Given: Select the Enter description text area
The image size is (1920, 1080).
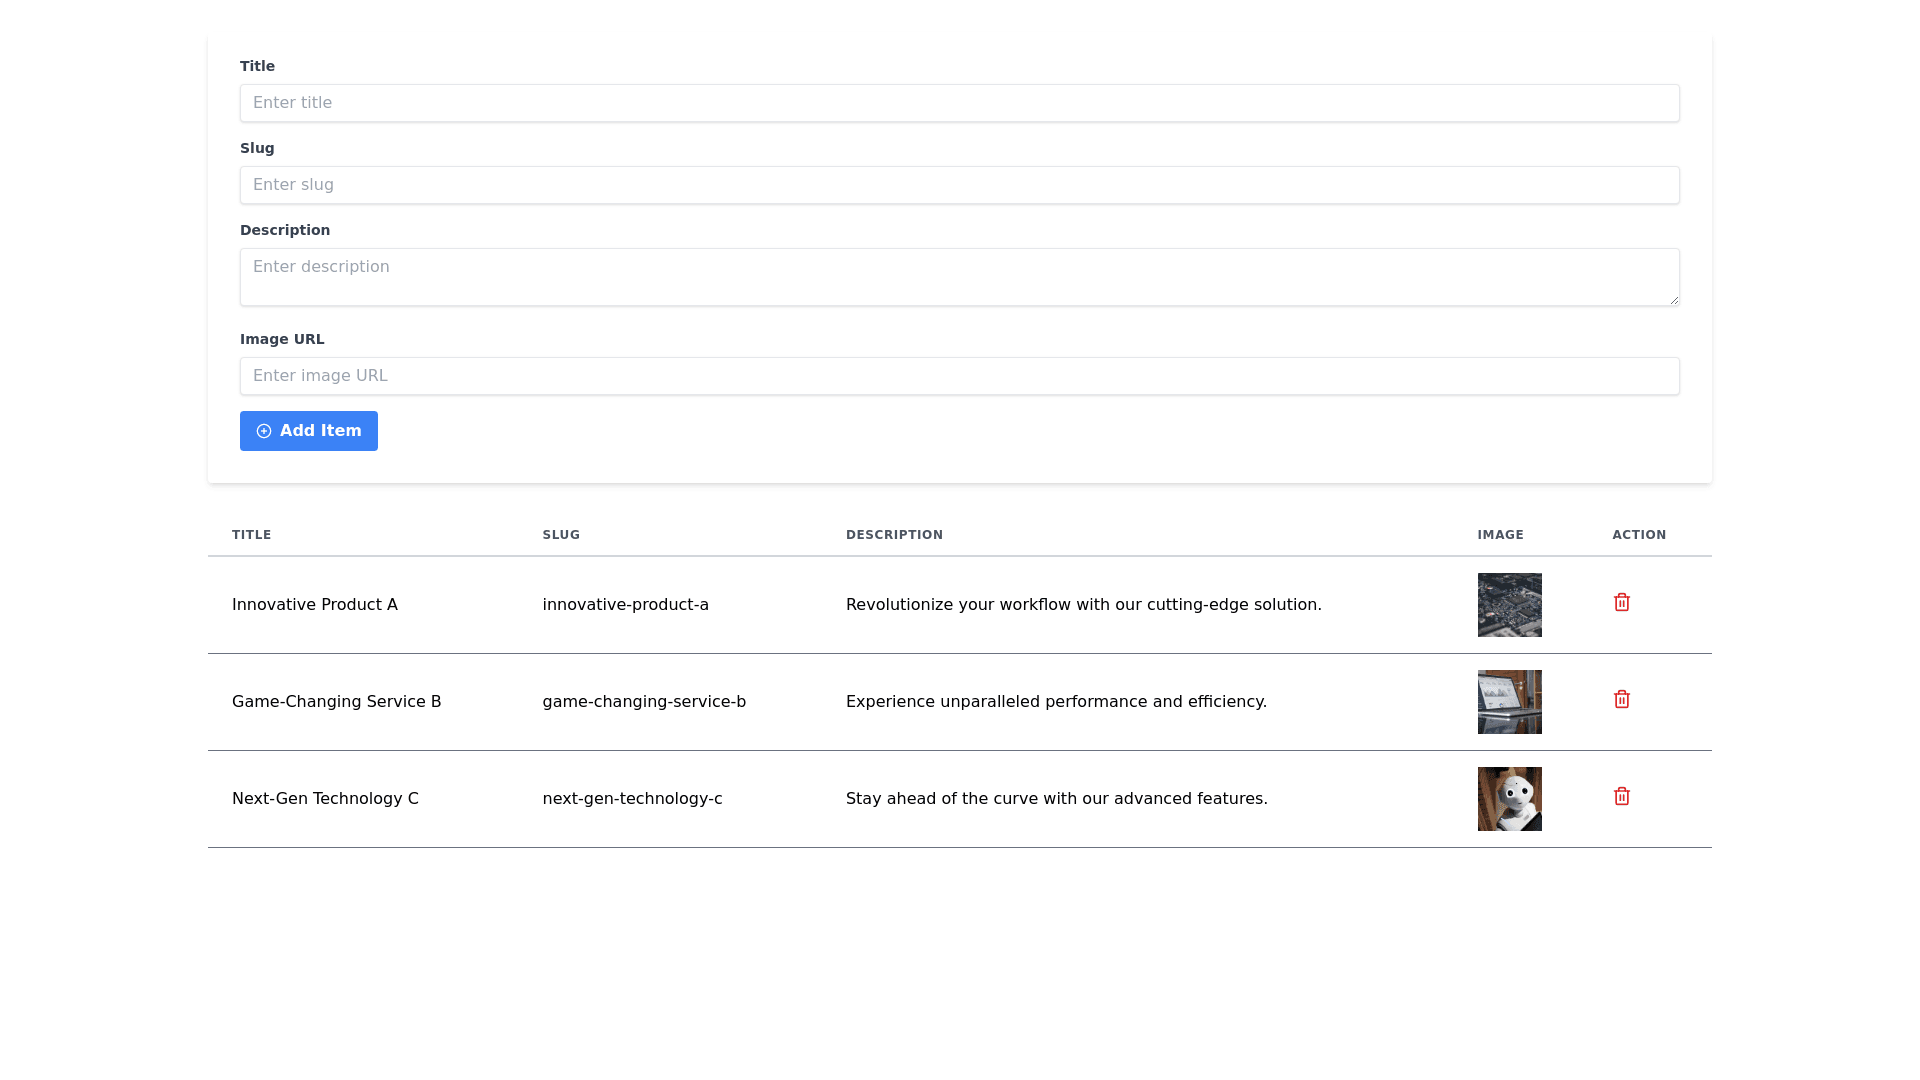Looking at the screenshot, I should (959, 277).
